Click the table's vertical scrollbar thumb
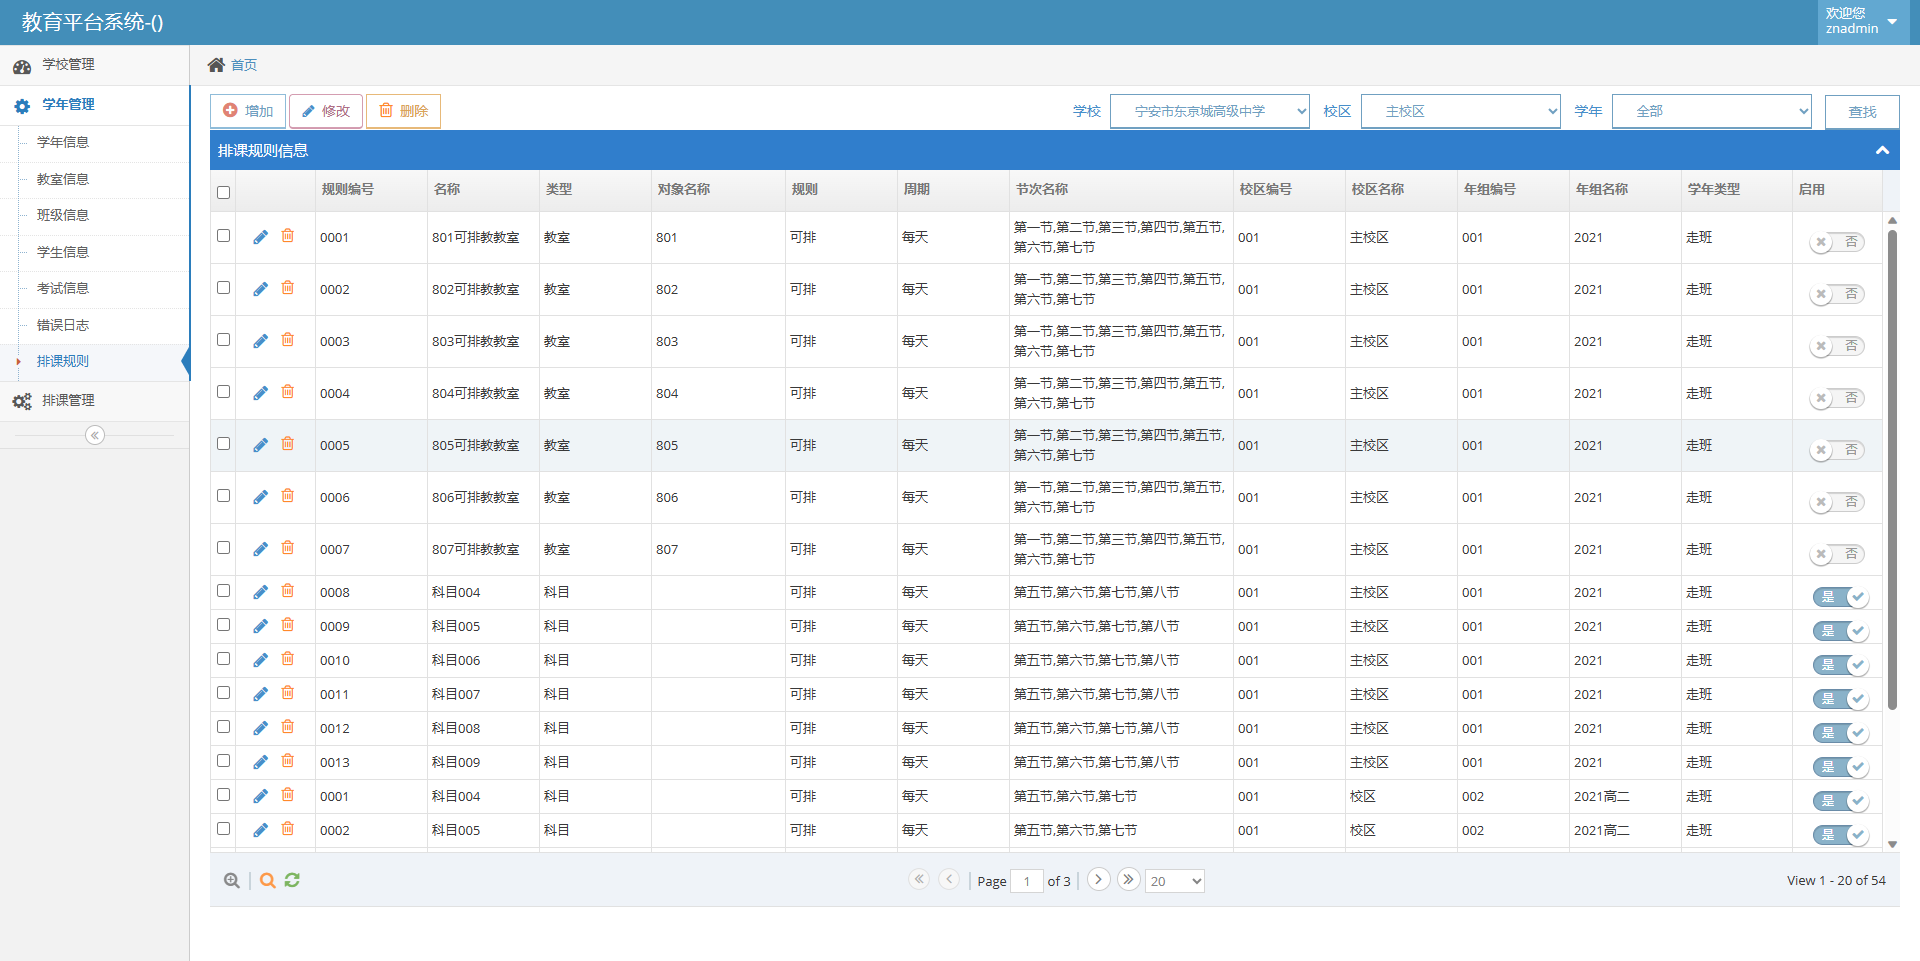This screenshot has height=961, width=1920. point(1892,470)
